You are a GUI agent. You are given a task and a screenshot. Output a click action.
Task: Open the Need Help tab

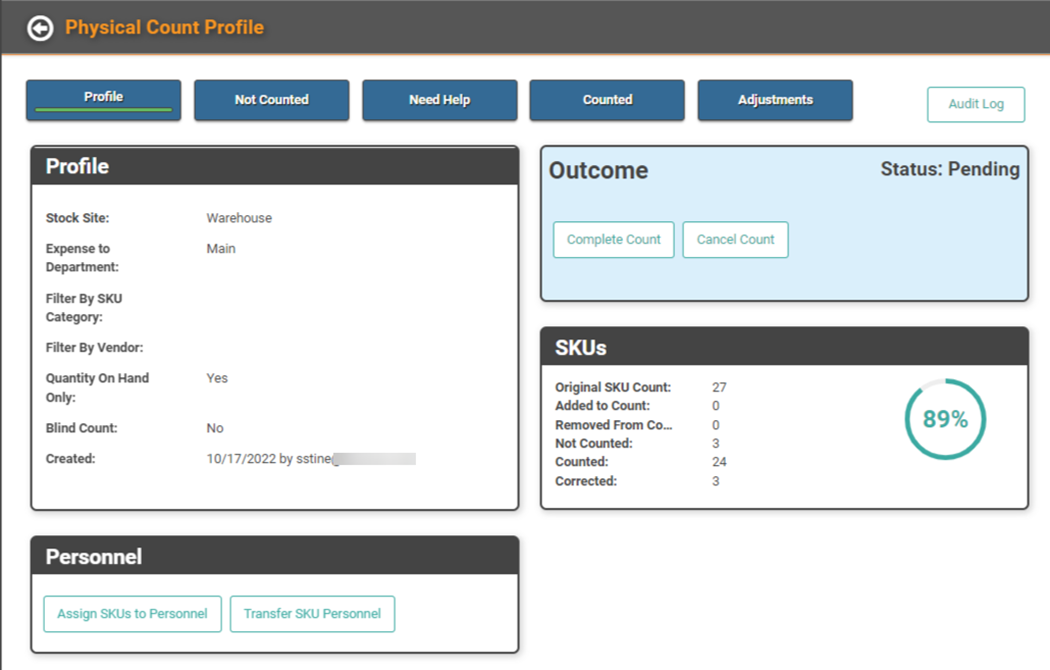[x=439, y=100]
